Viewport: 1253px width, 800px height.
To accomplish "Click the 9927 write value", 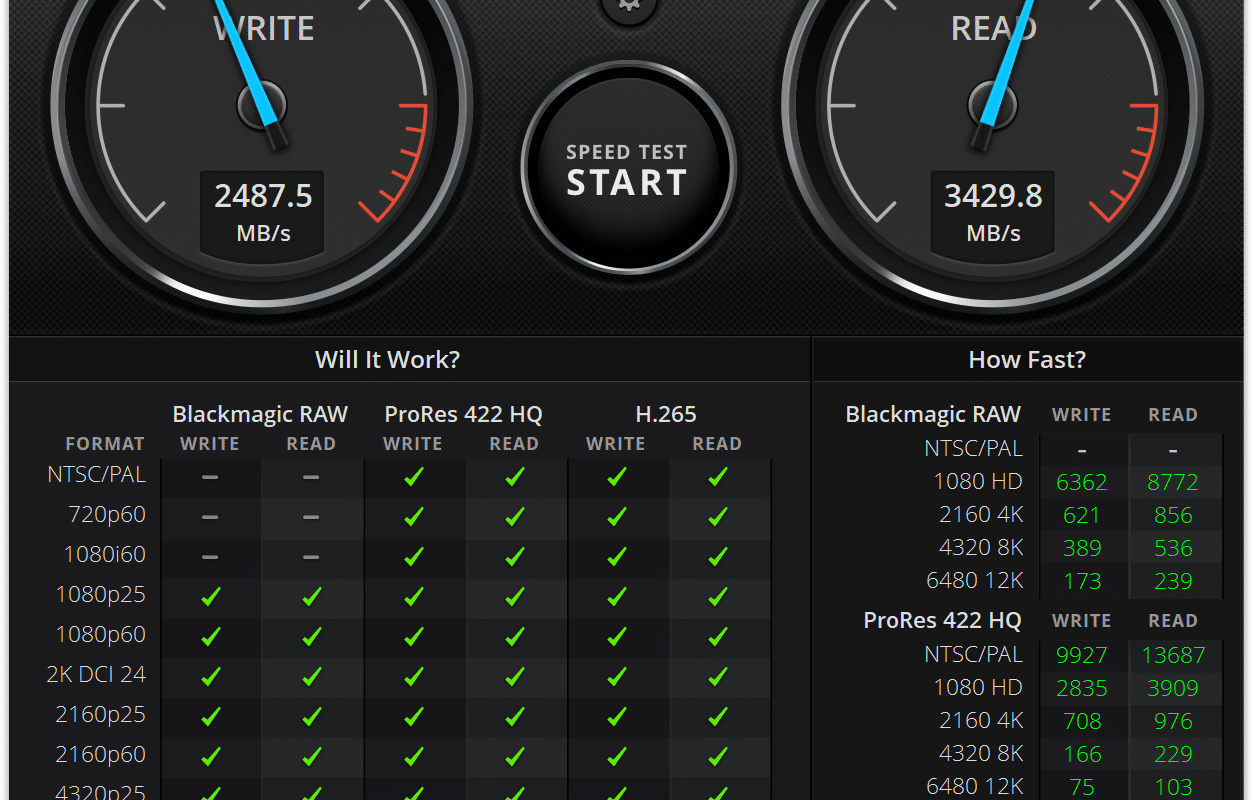I will [x=1082, y=656].
